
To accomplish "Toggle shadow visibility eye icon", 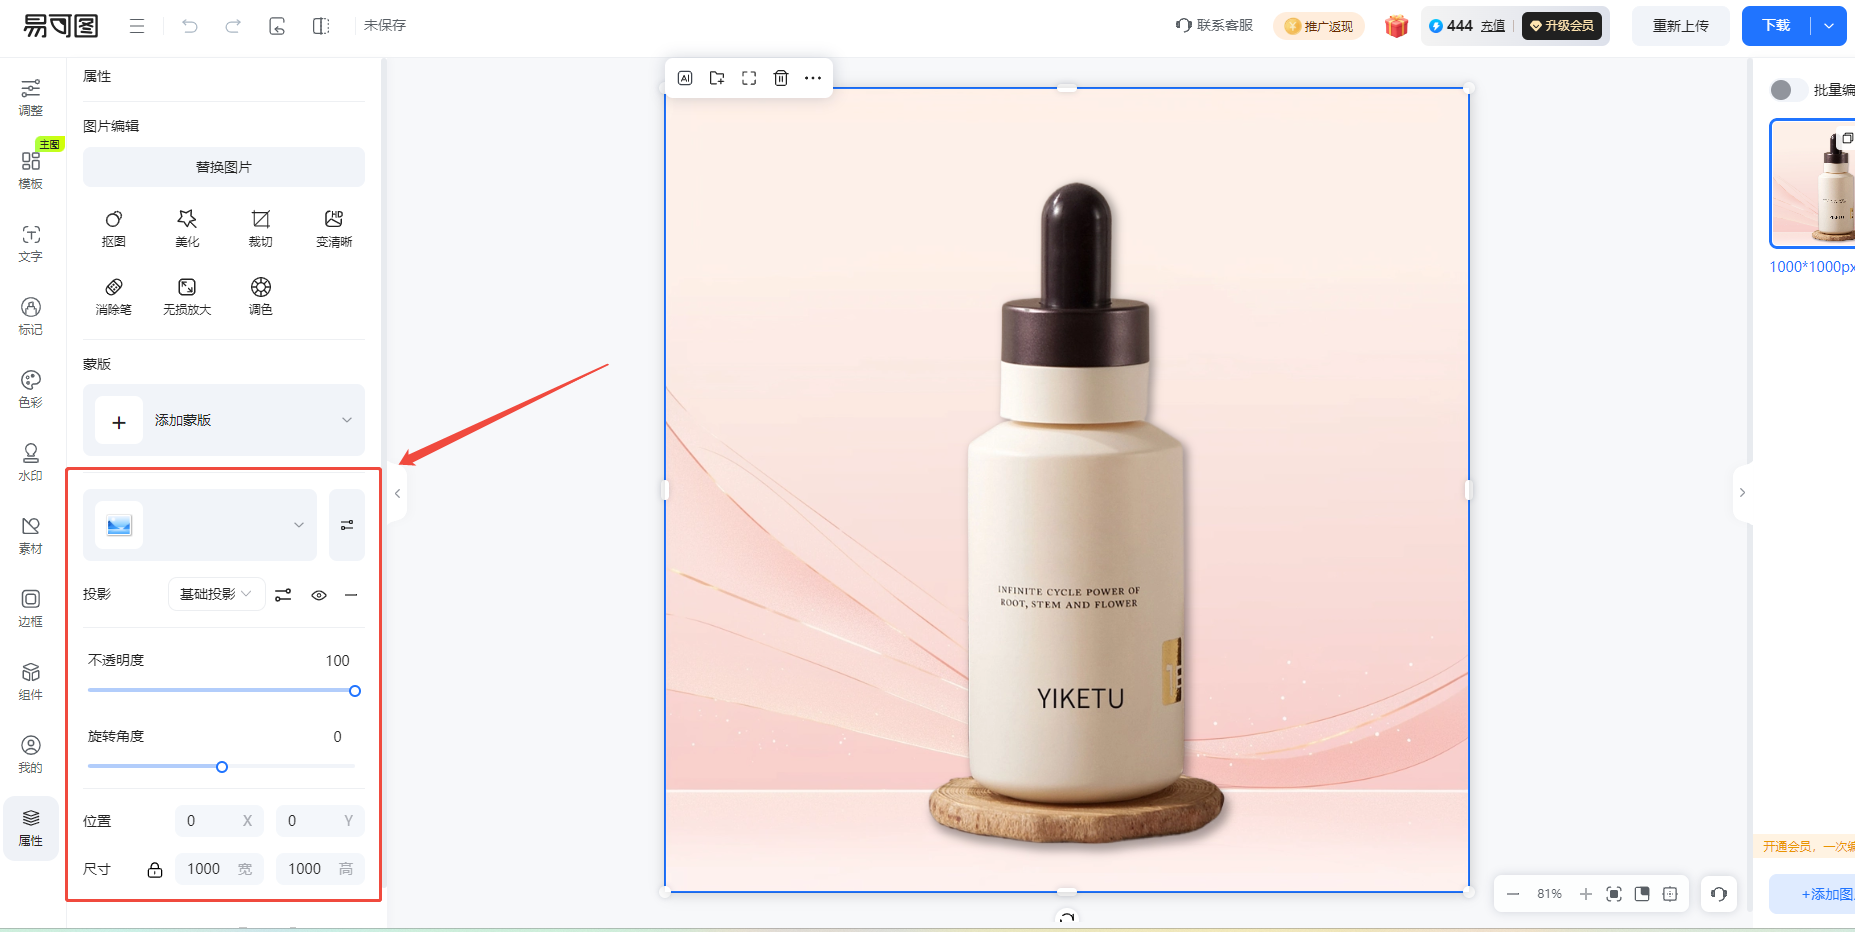I will click(319, 595).
